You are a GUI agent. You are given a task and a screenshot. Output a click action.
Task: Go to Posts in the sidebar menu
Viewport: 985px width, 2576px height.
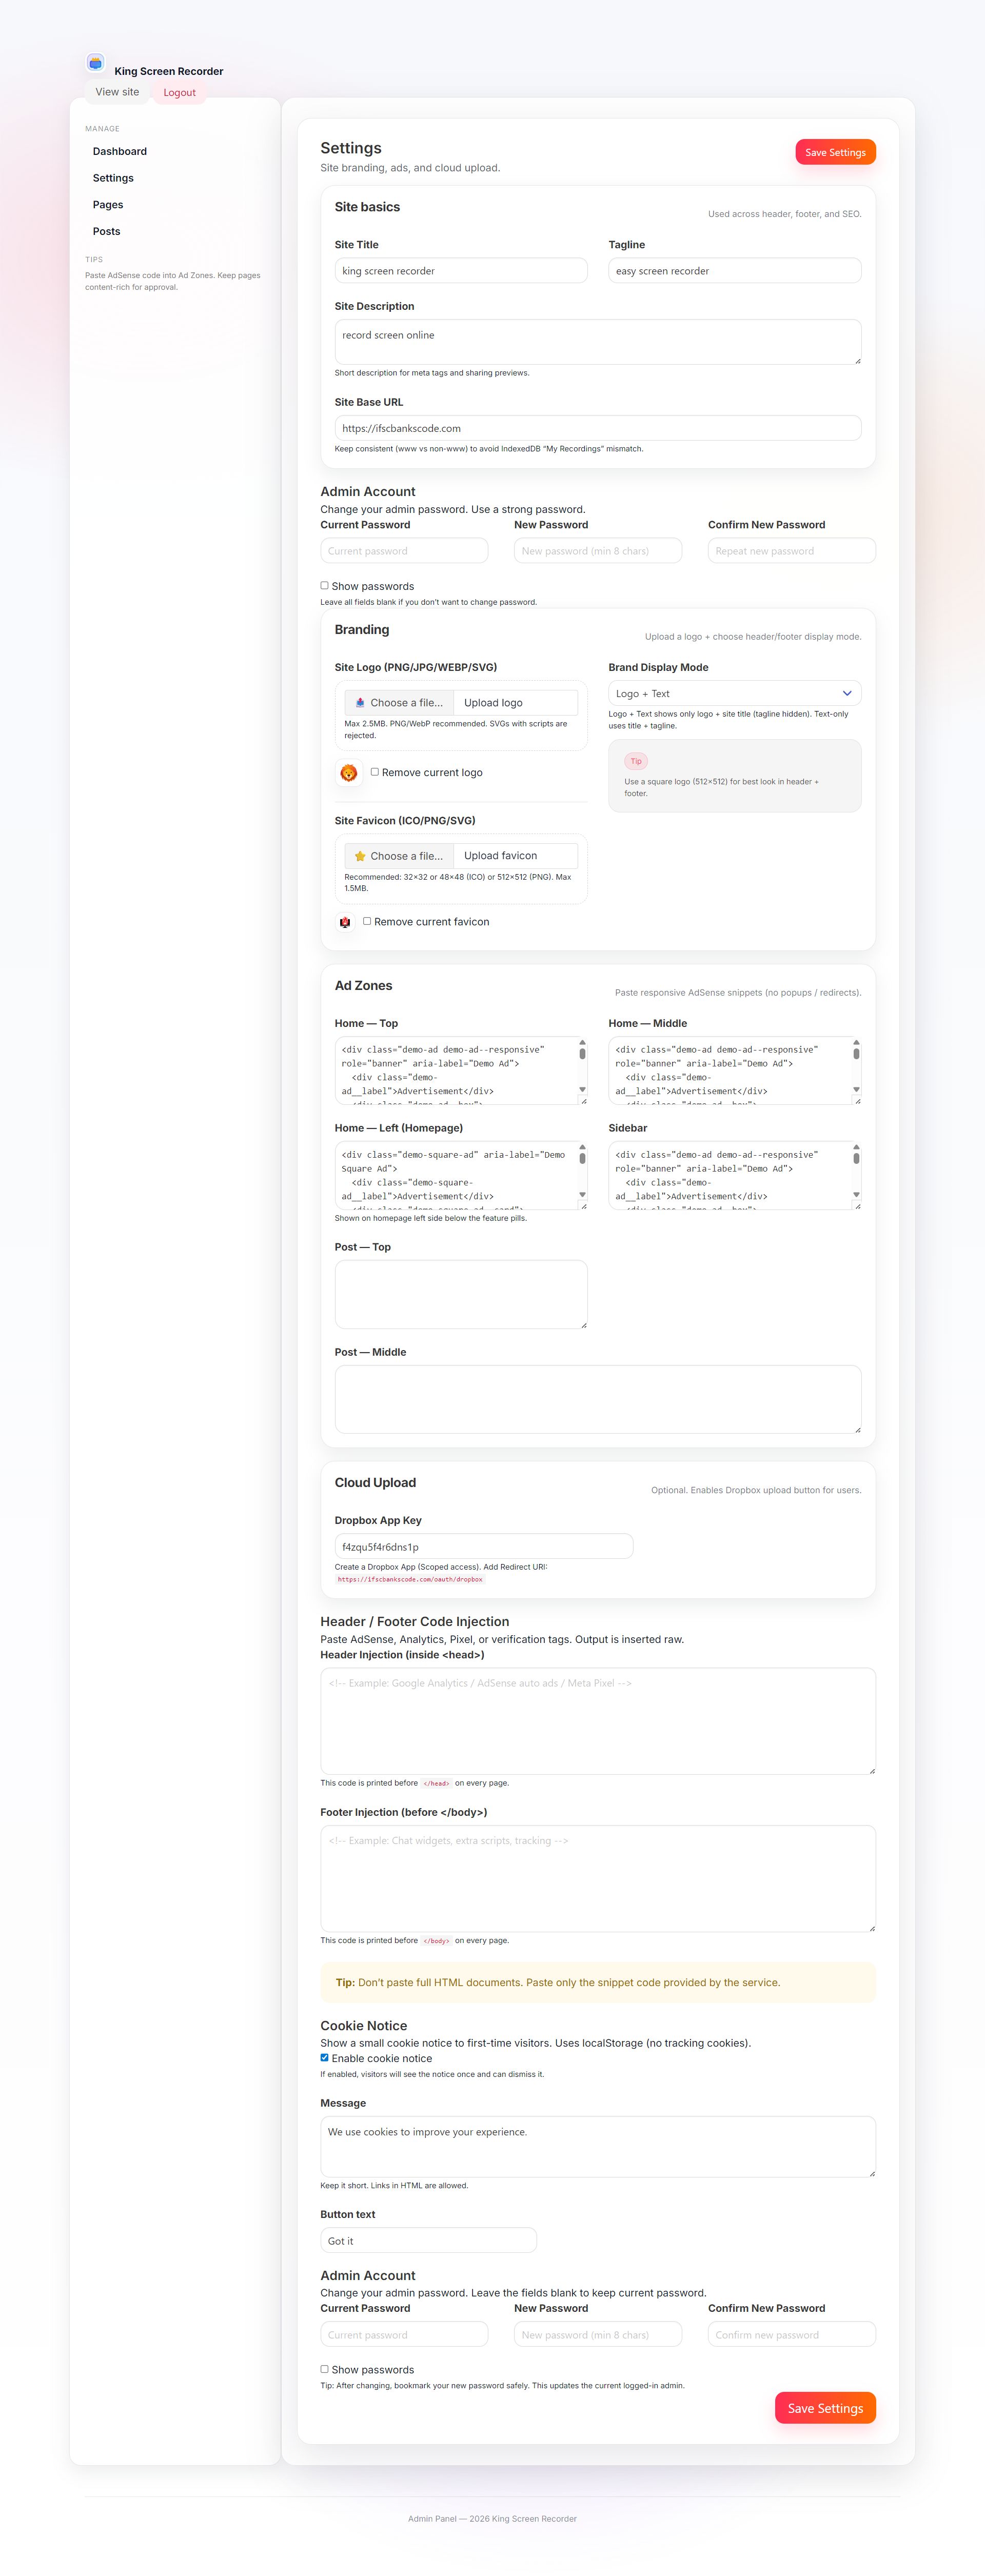tap(107, 231)
